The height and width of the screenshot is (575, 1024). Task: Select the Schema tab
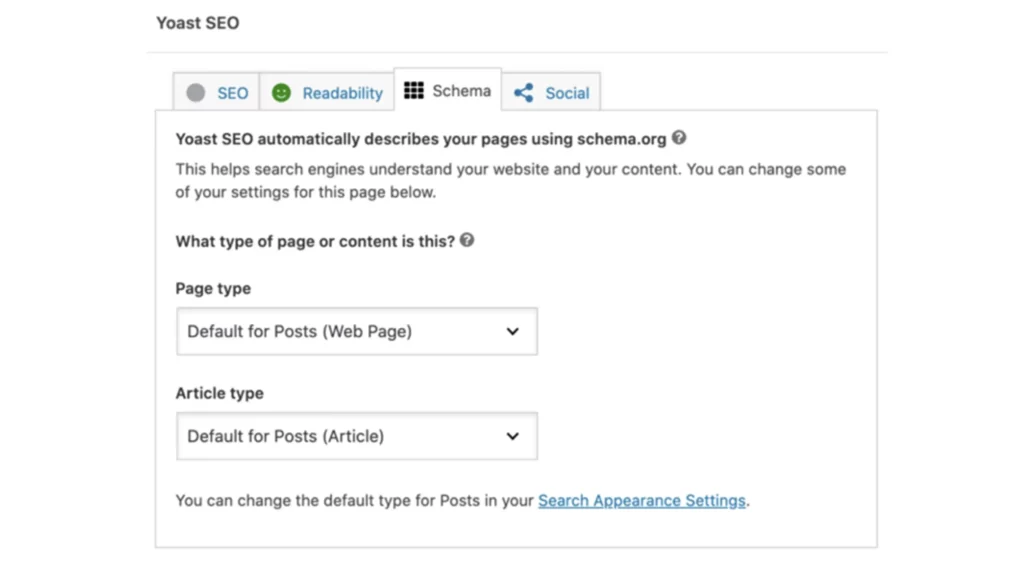point(447,90)
